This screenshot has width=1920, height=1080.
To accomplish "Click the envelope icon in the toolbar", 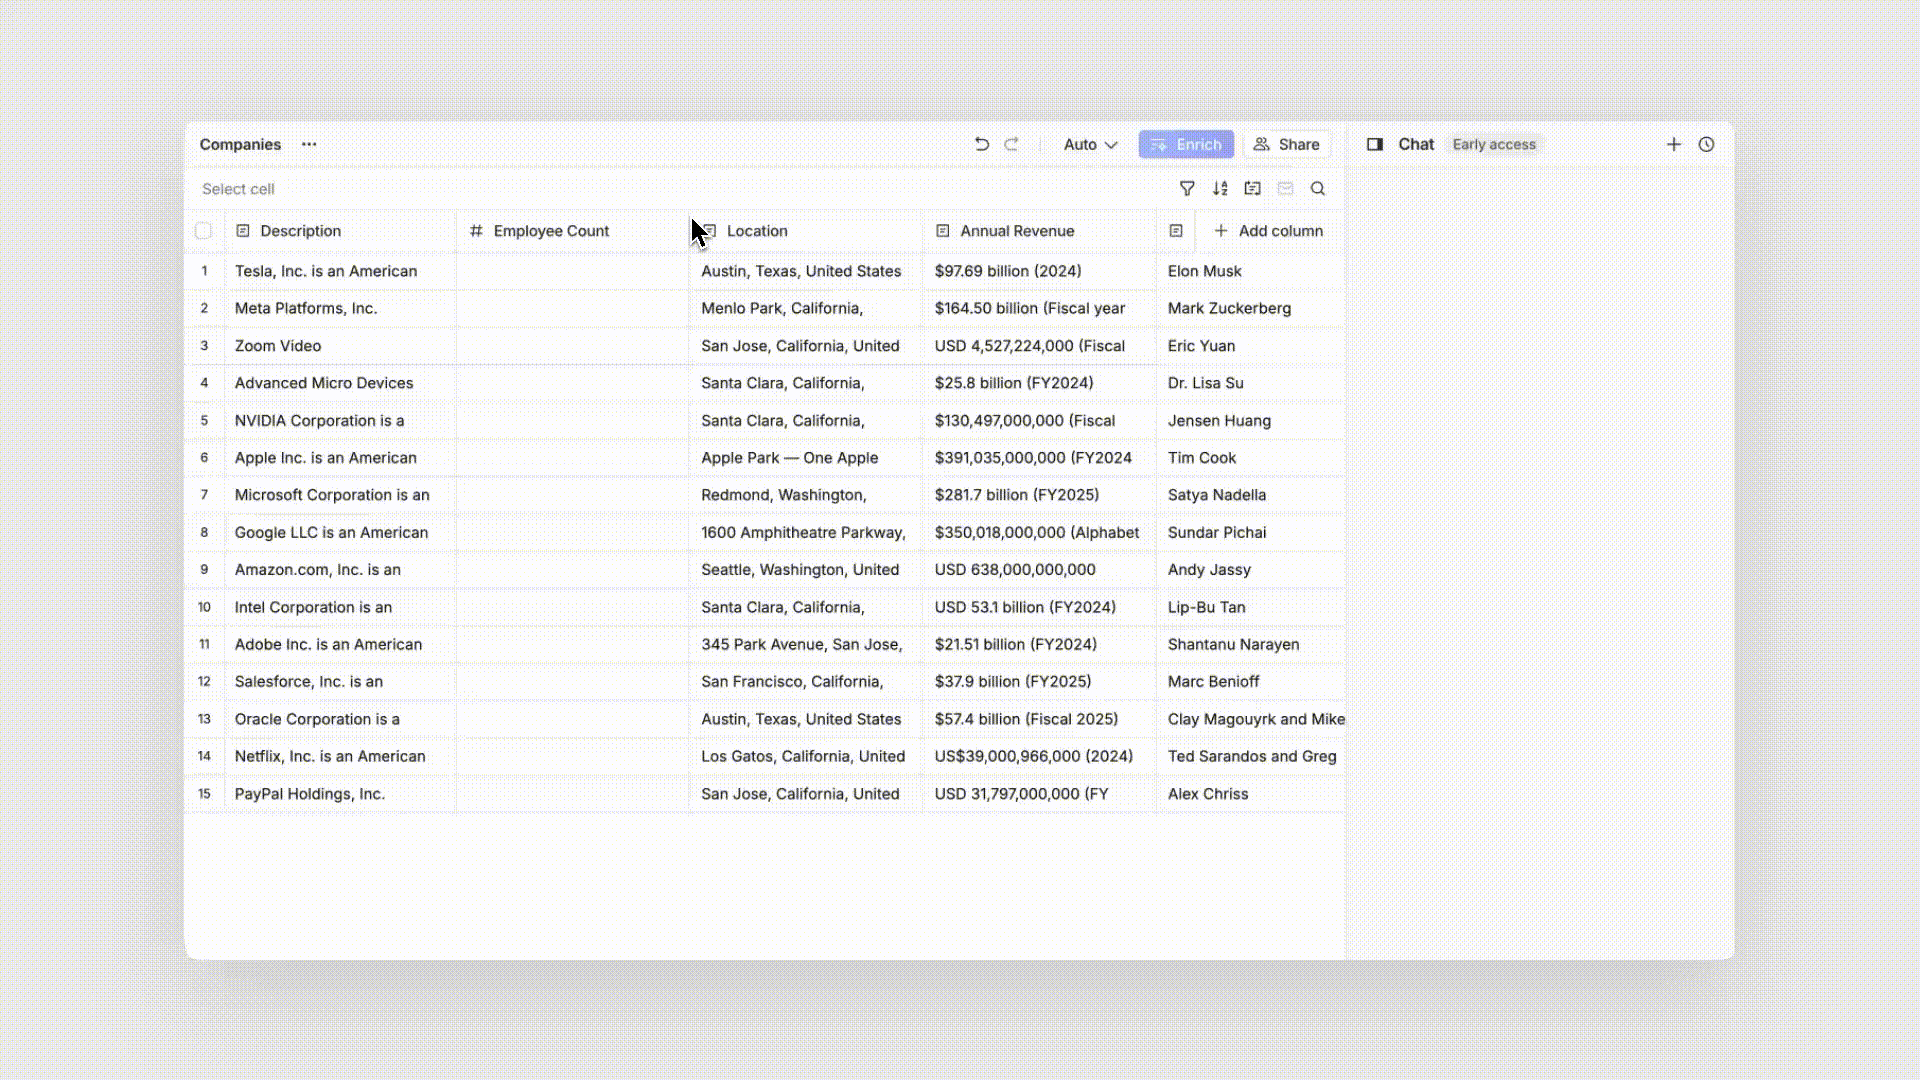I will [1285, 188].
